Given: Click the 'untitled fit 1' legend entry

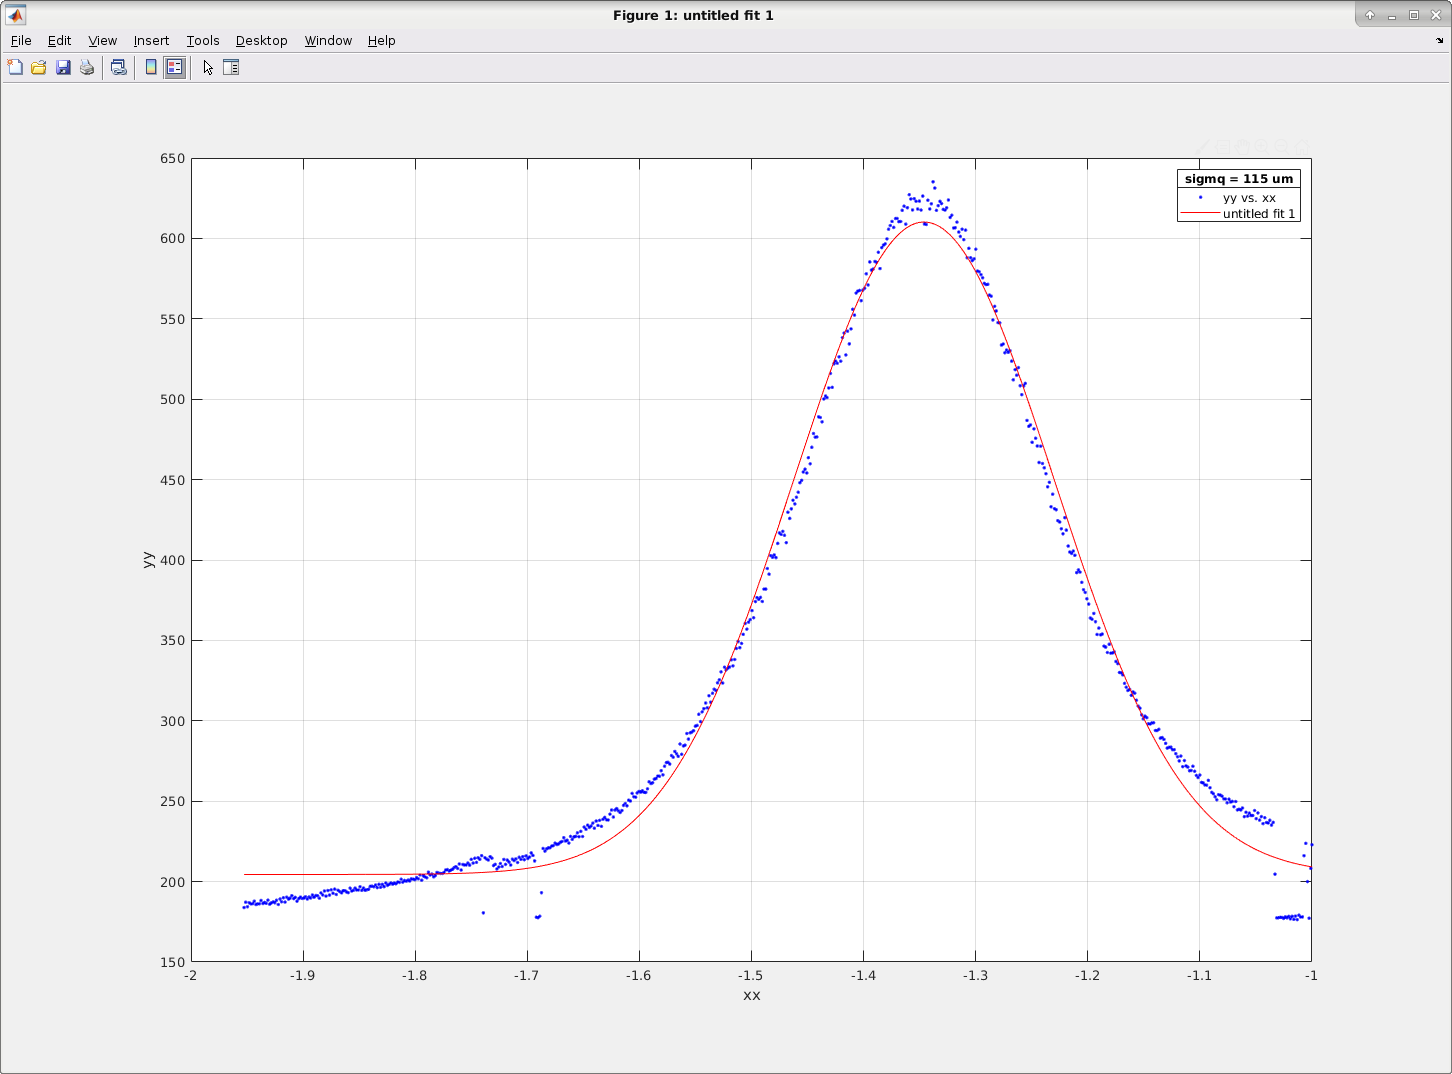Looking at the screenshot, I should click(x=1258, y=214).
